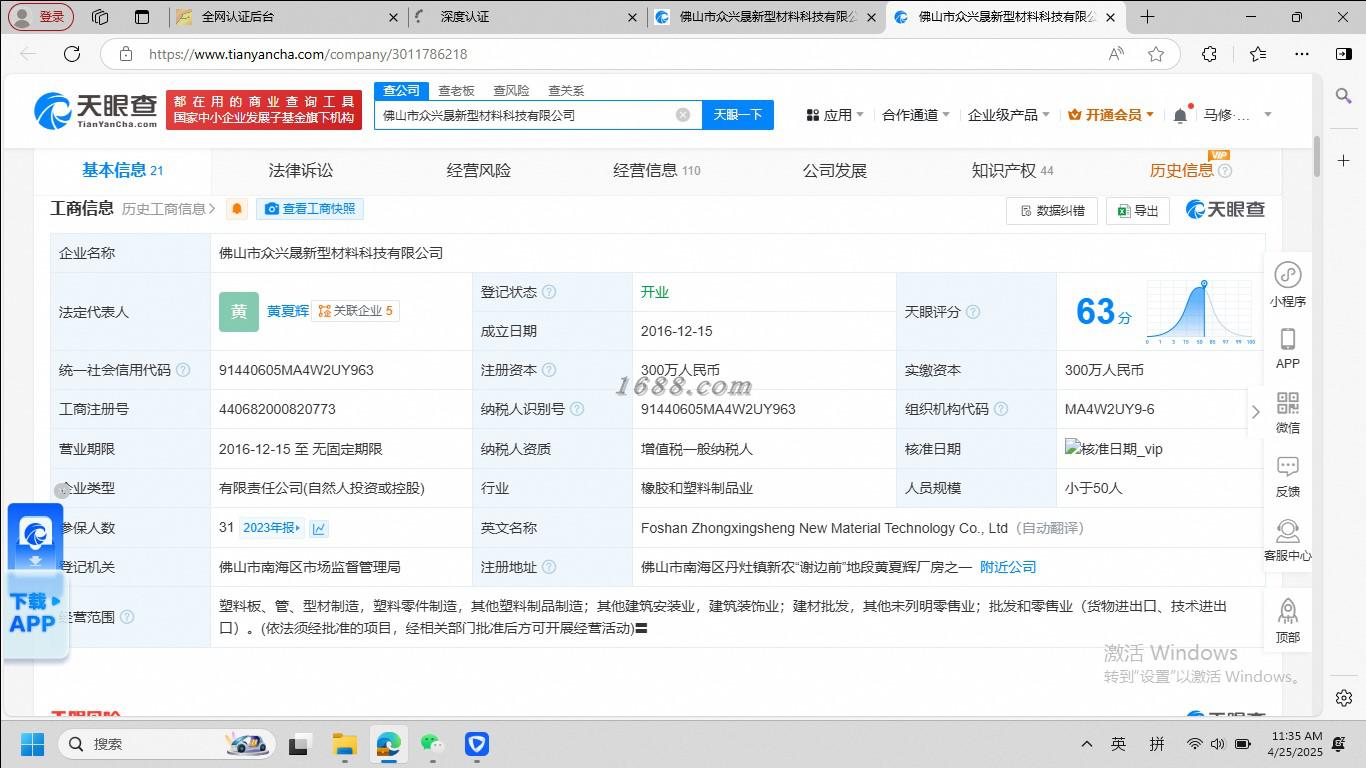
Task: Expand the table's right arrow chevron
Action: 1256,412
